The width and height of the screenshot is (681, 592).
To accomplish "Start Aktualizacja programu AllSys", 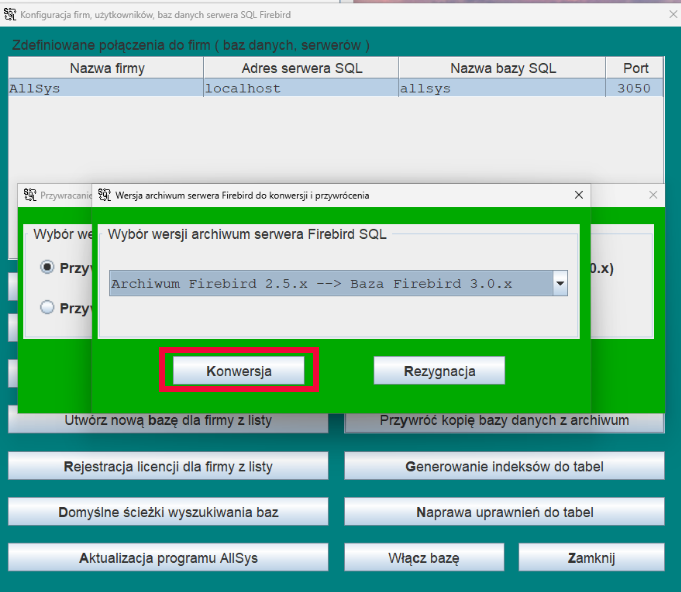I will point(168,557).
